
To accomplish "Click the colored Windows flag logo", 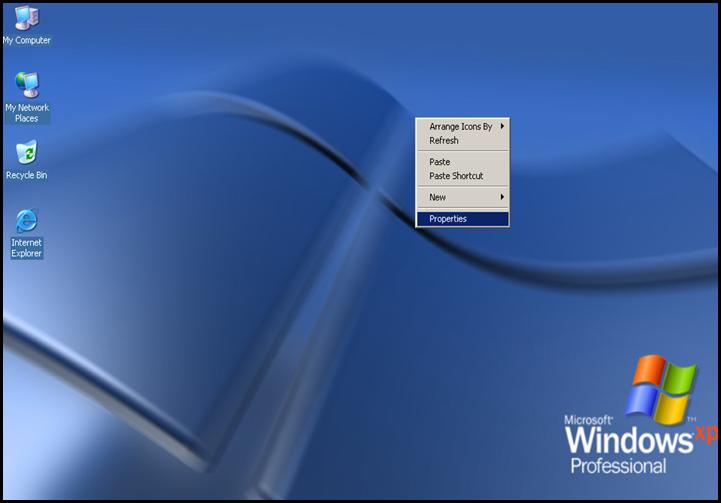I will pos(661,385).
